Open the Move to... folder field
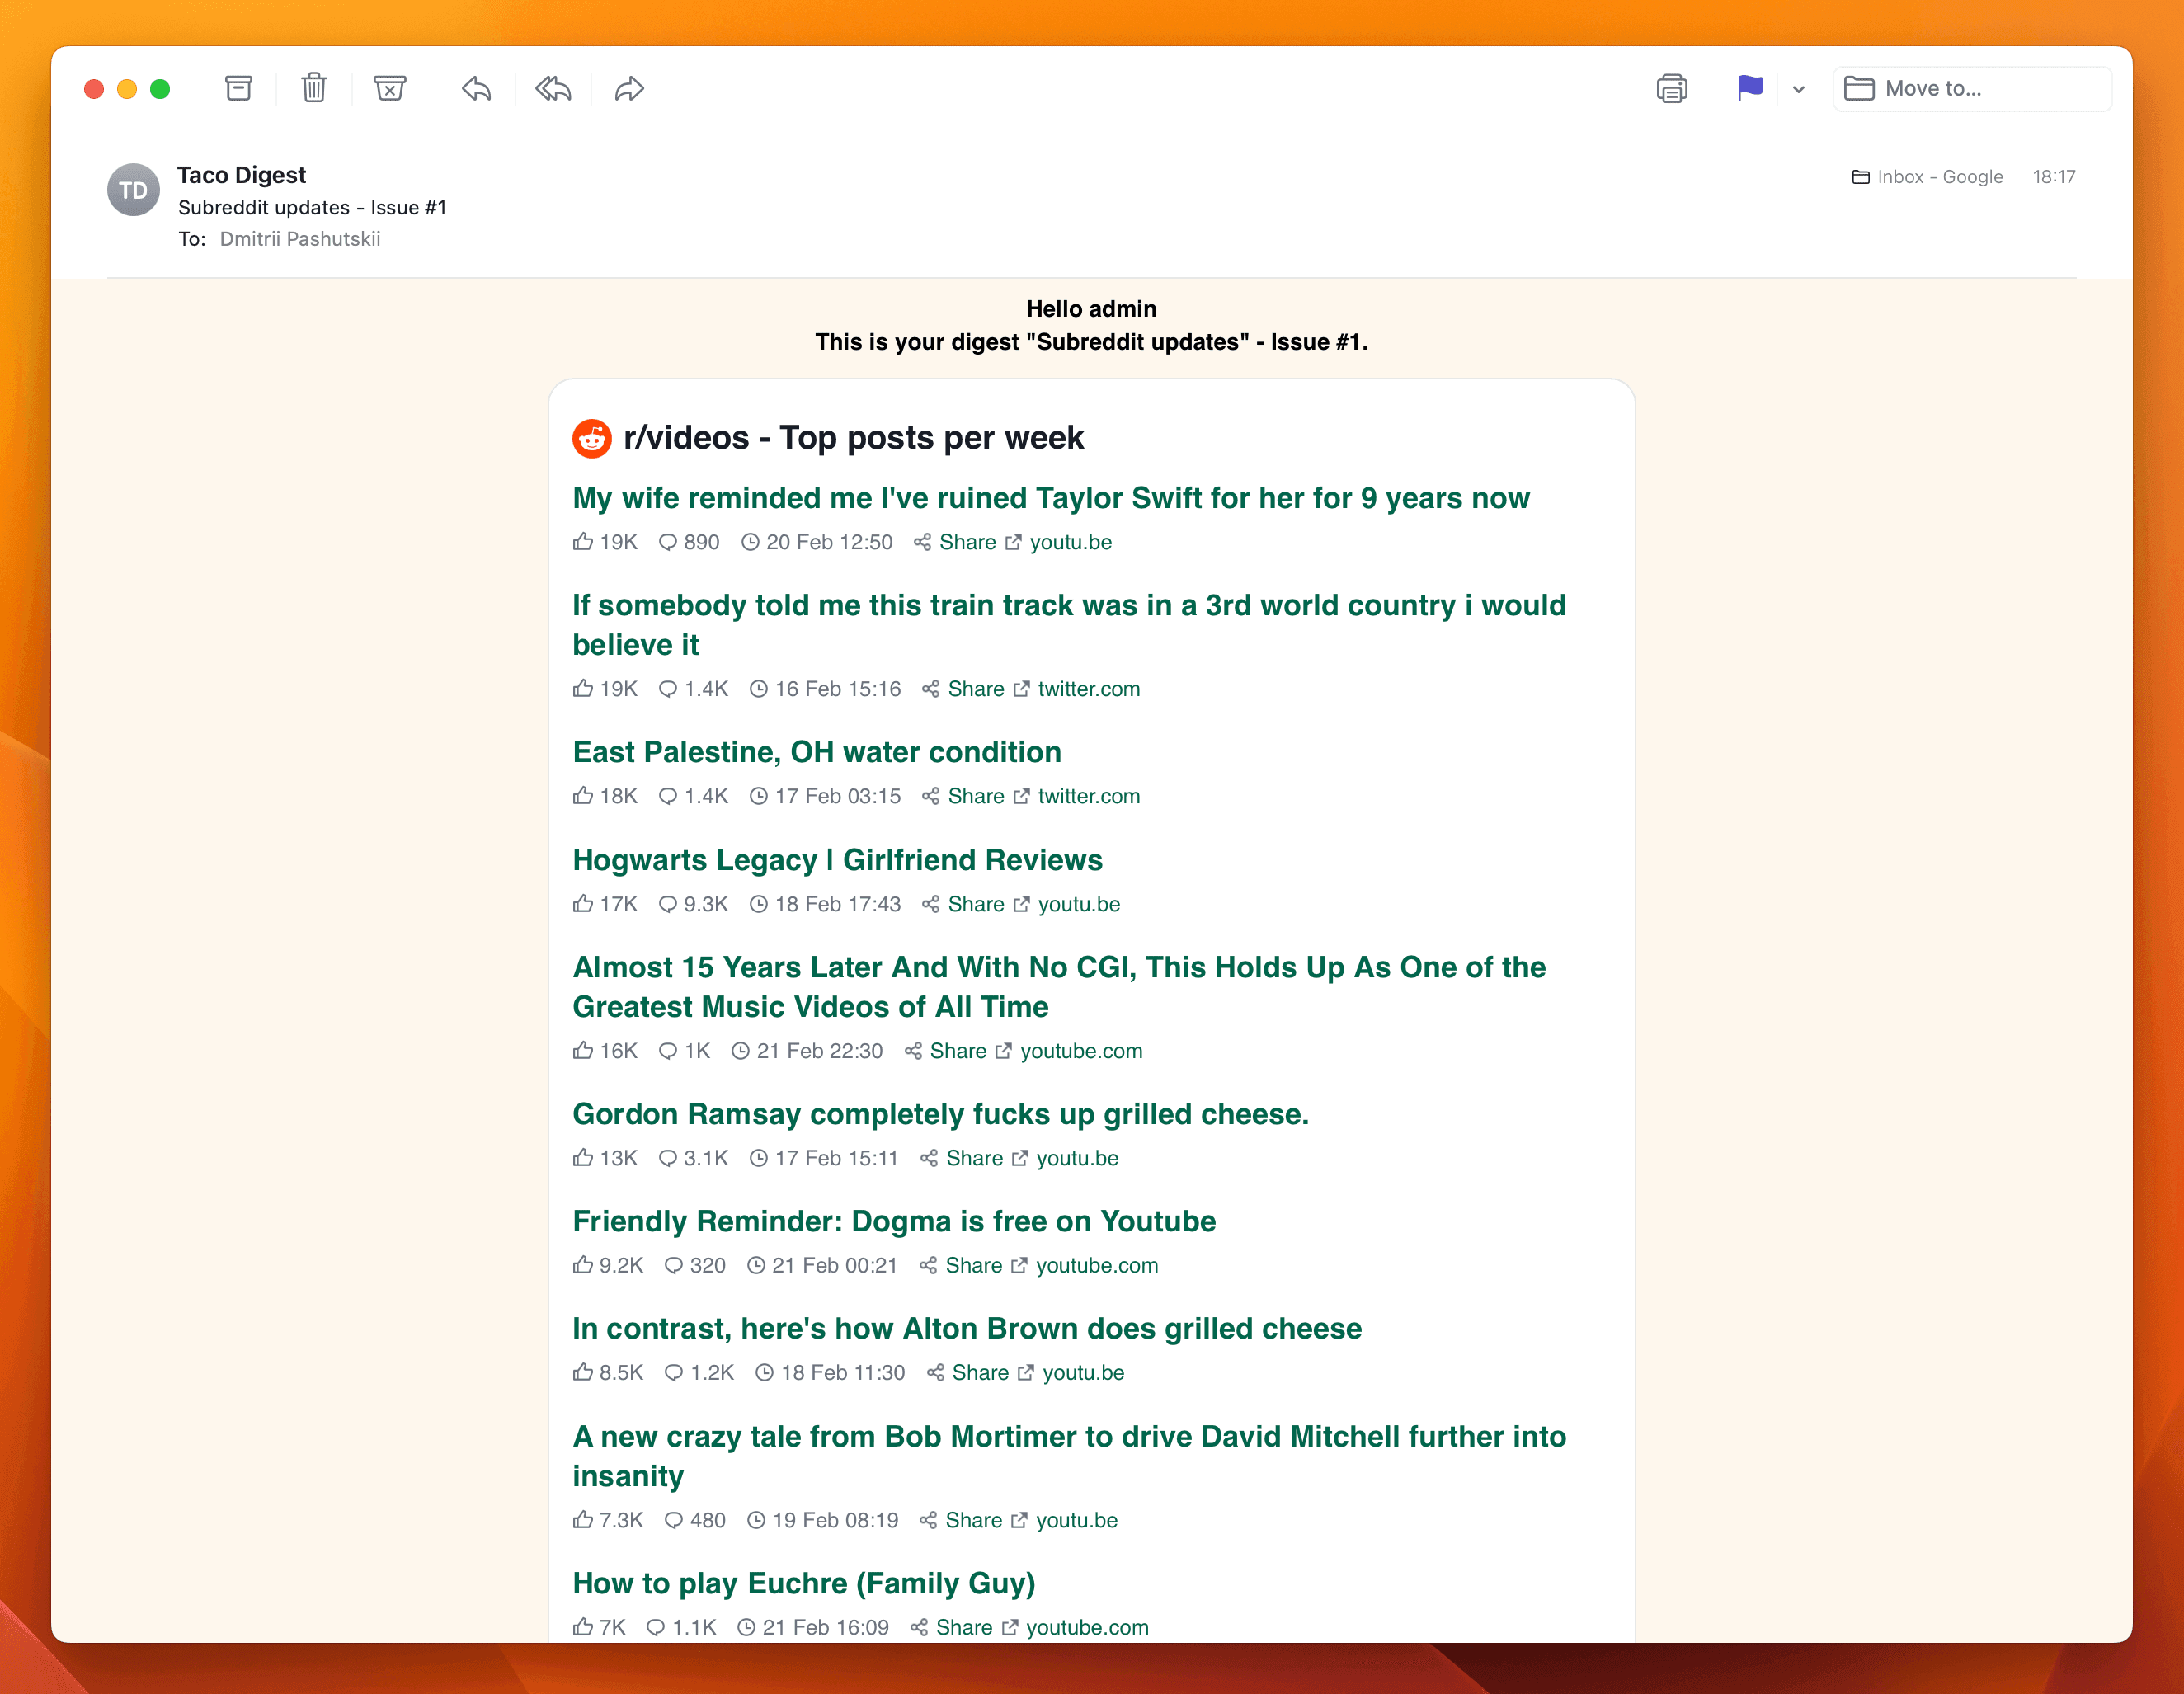 tap(1972, 88)
